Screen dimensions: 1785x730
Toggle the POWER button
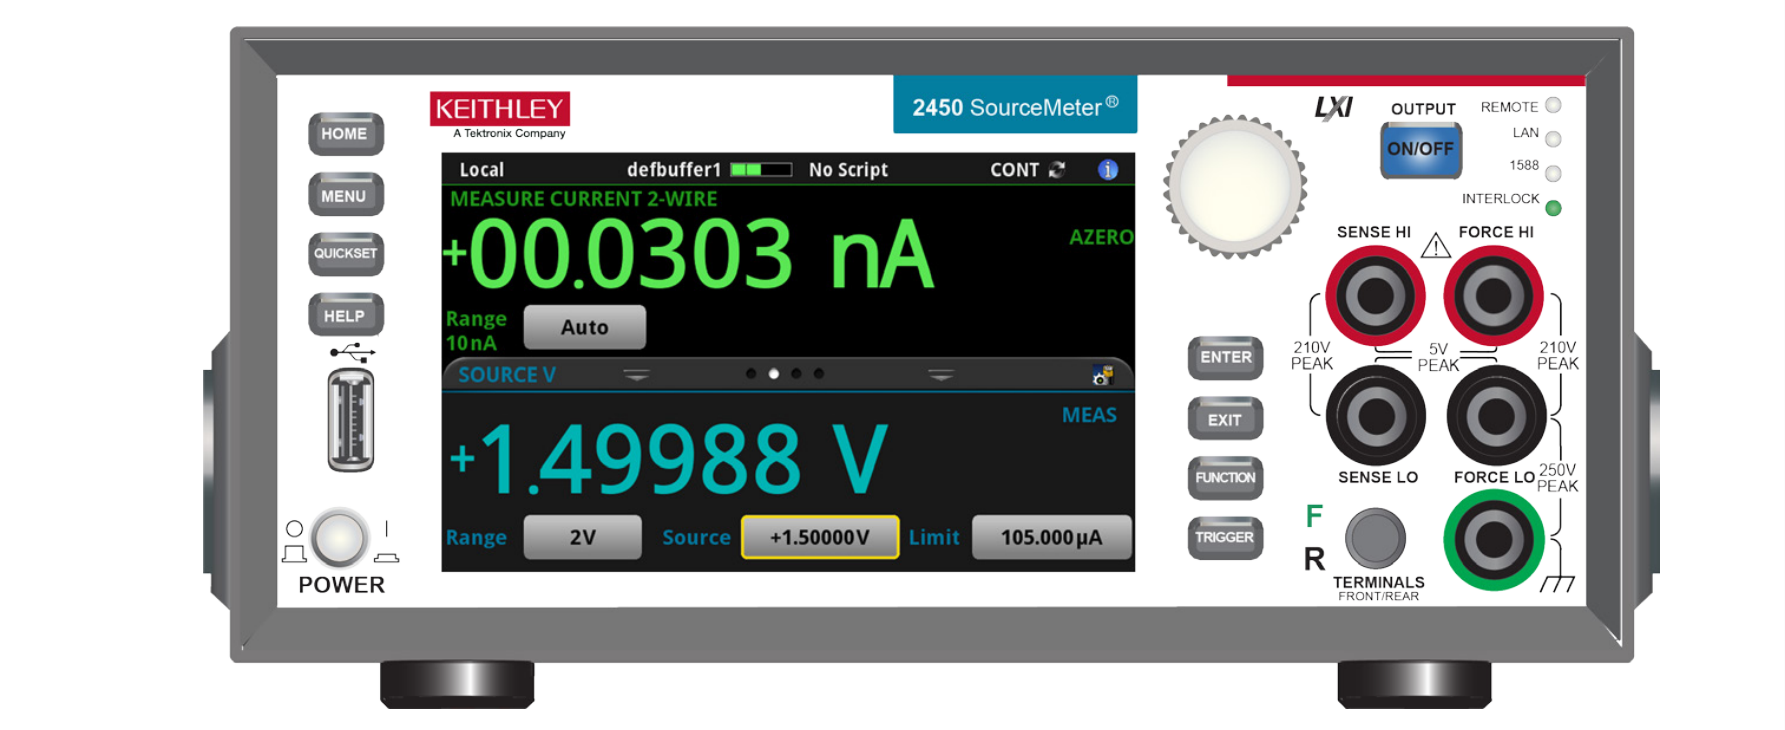tap(339, 538)
